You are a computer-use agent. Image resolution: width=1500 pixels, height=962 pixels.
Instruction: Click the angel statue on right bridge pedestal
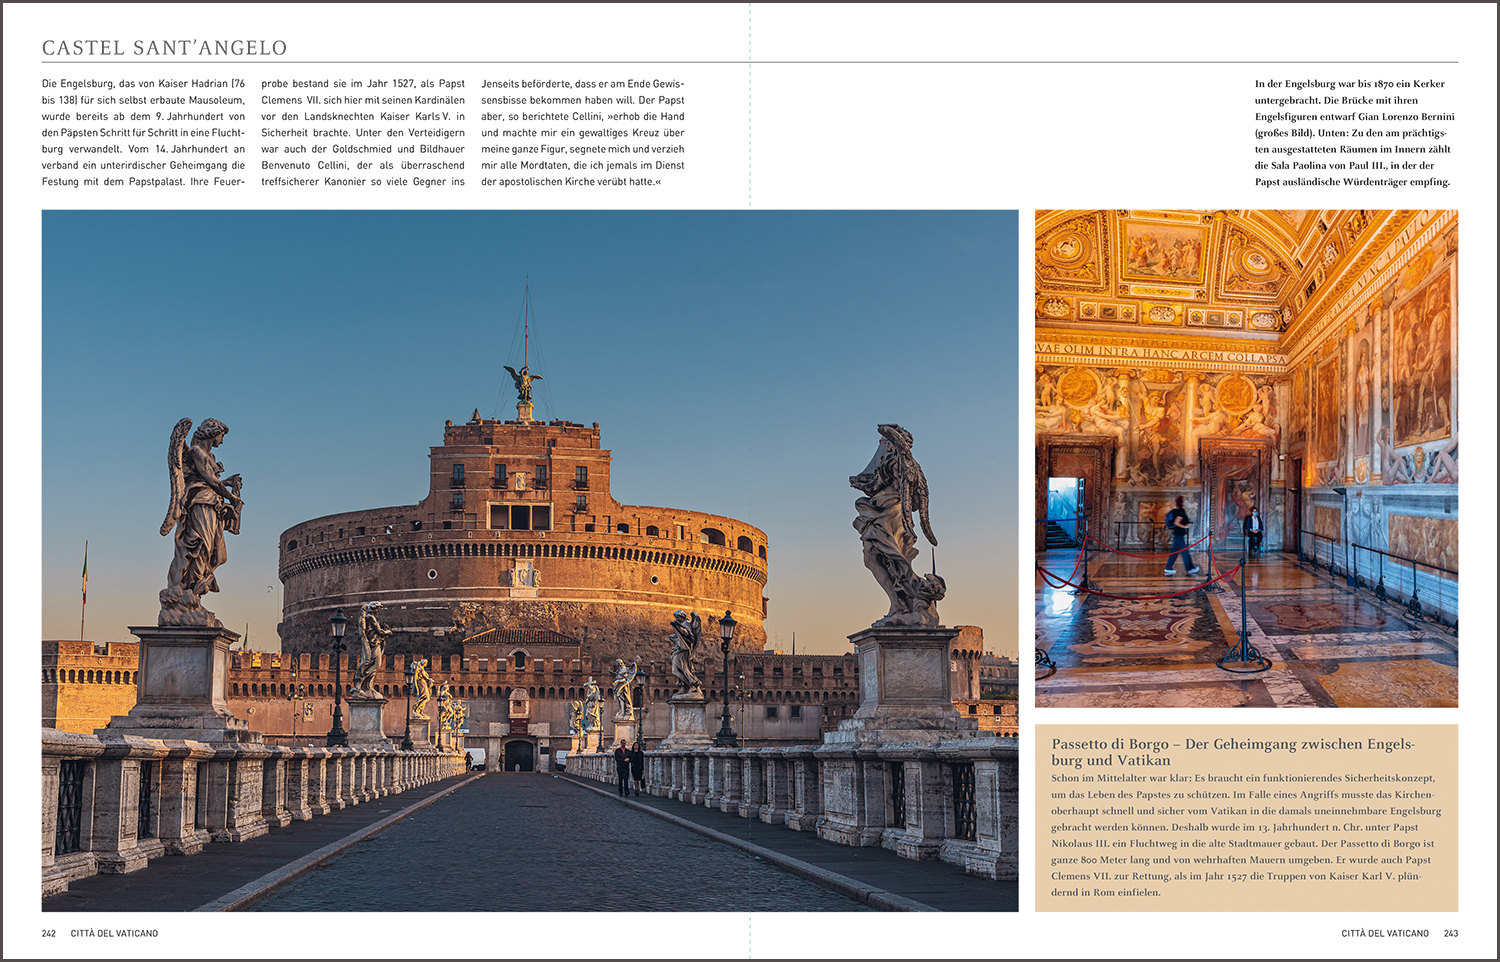click(897, 526)
